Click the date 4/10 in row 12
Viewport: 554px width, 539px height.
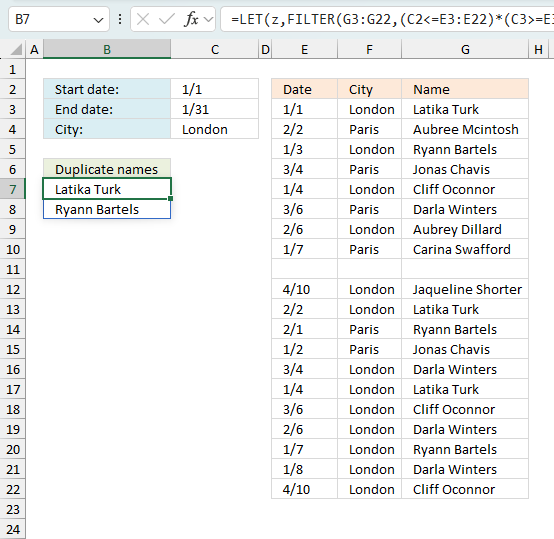[x=305, y=290]
